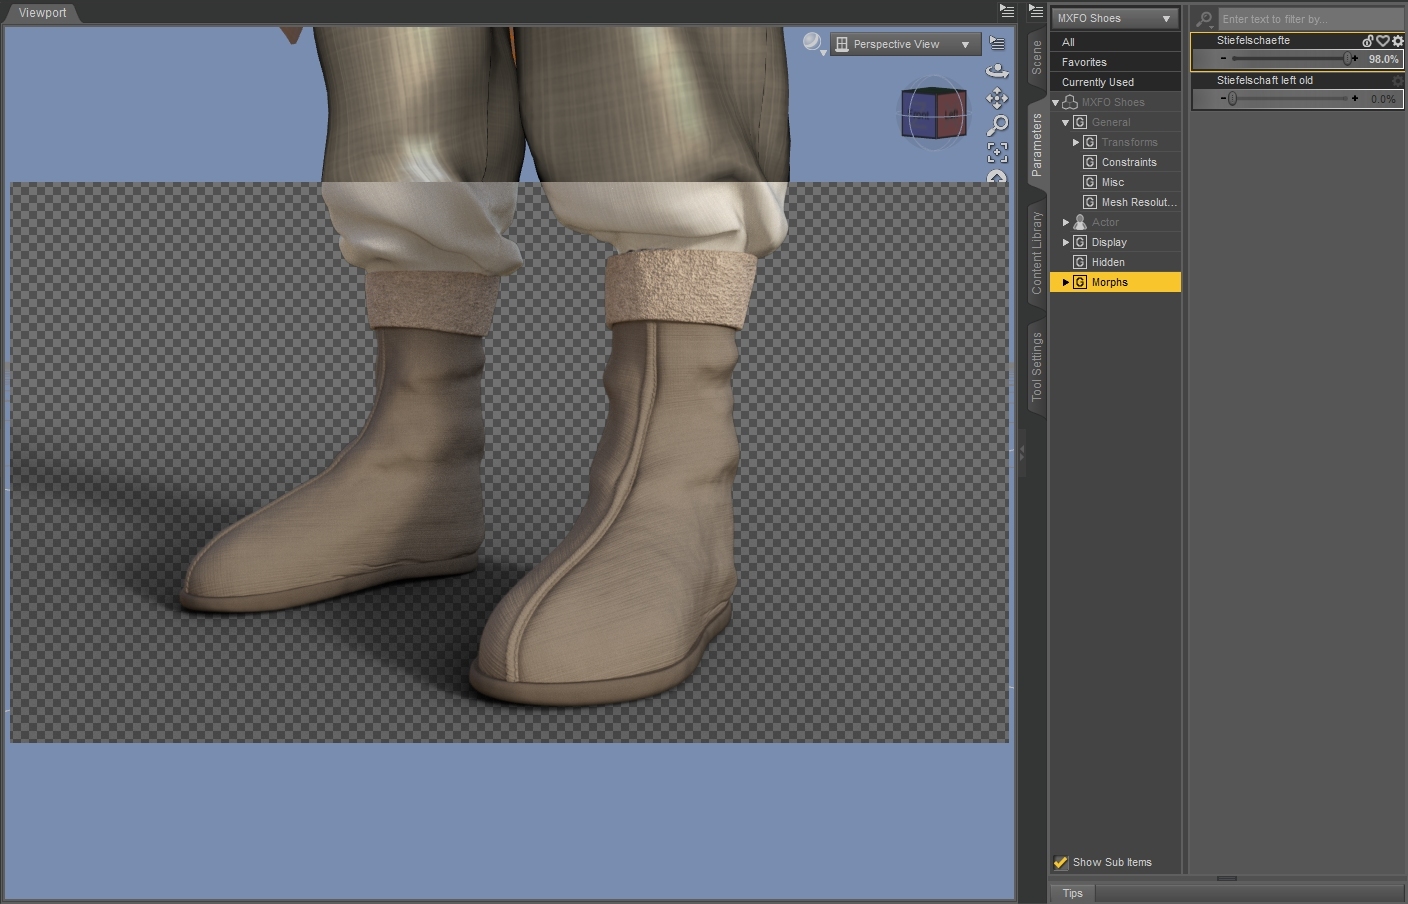Select the Currently Used filter
Screen dimensions: 1408x904
(x=1098, y=82)
